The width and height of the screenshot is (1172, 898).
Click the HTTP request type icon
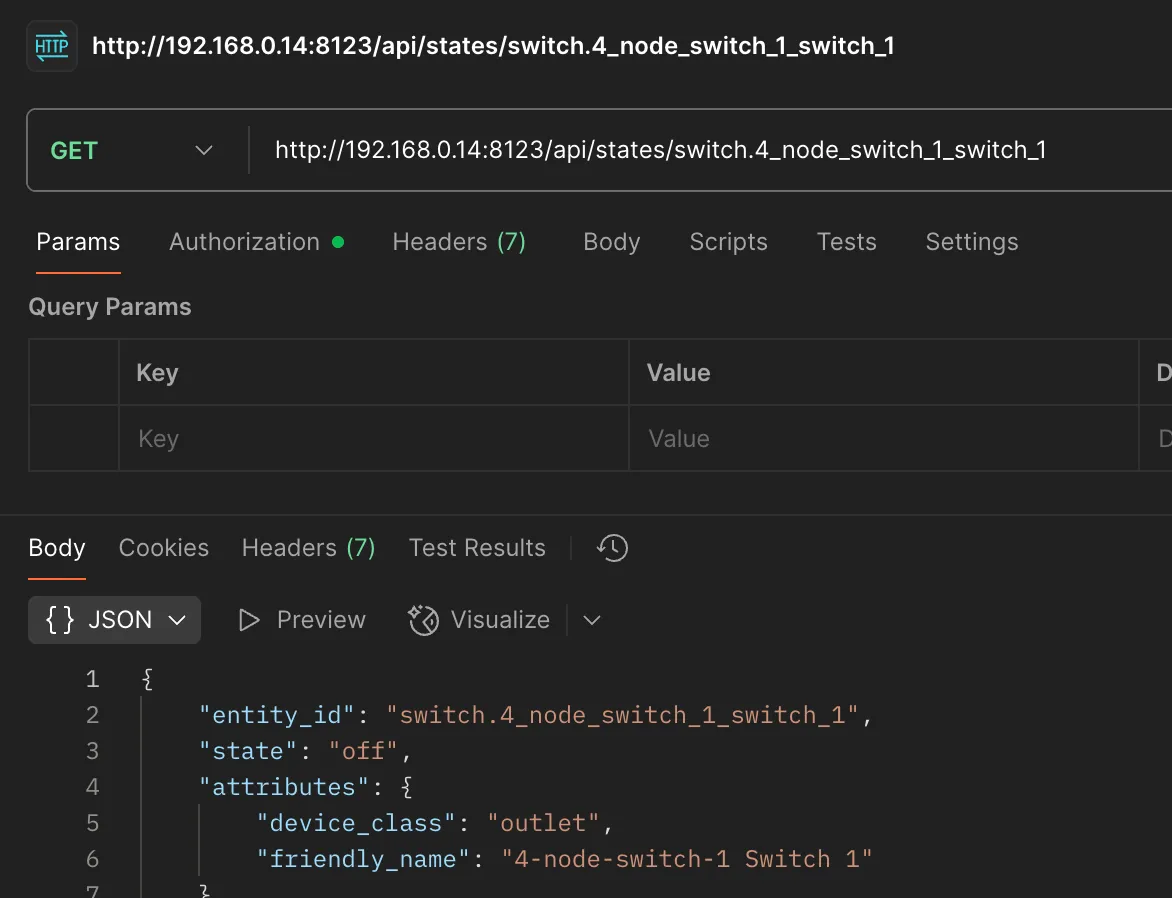coord(51,46)
